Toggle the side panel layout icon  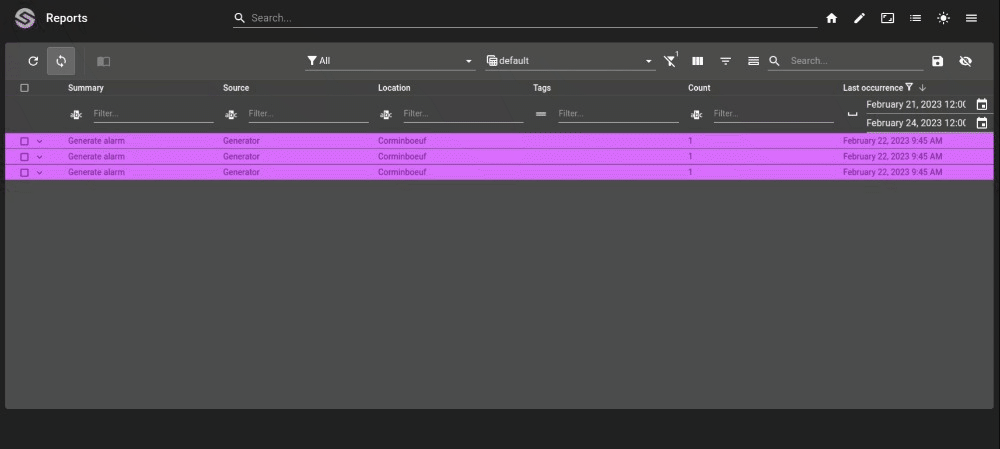(x=103, y=61)
